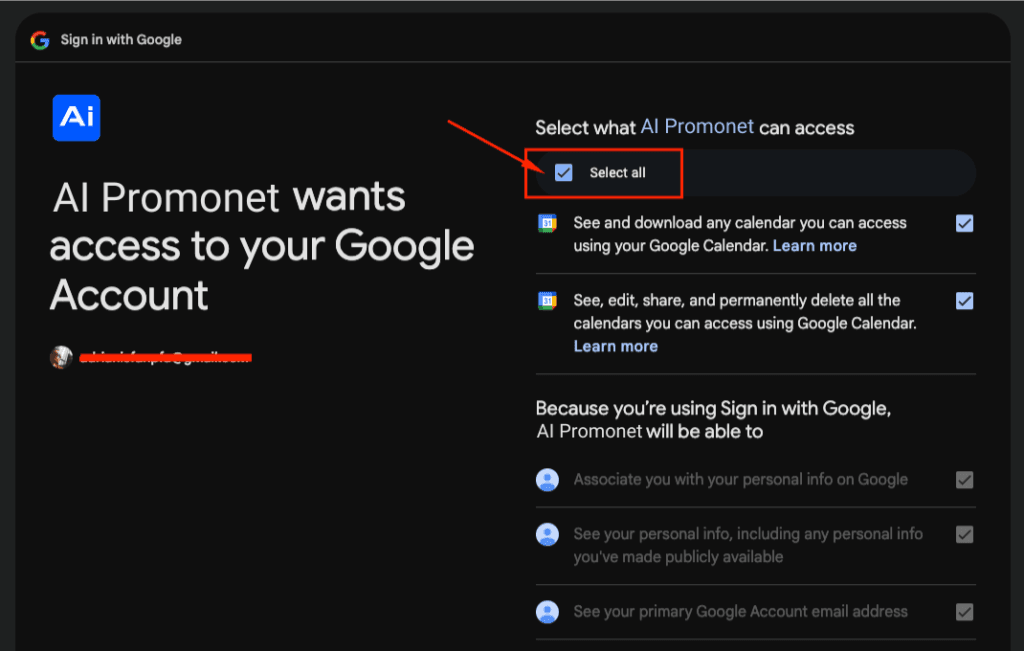Uncheck the see and download calendars permission
The height and width of the screenshot is (651, 1024).
click(x=964, y=223)
